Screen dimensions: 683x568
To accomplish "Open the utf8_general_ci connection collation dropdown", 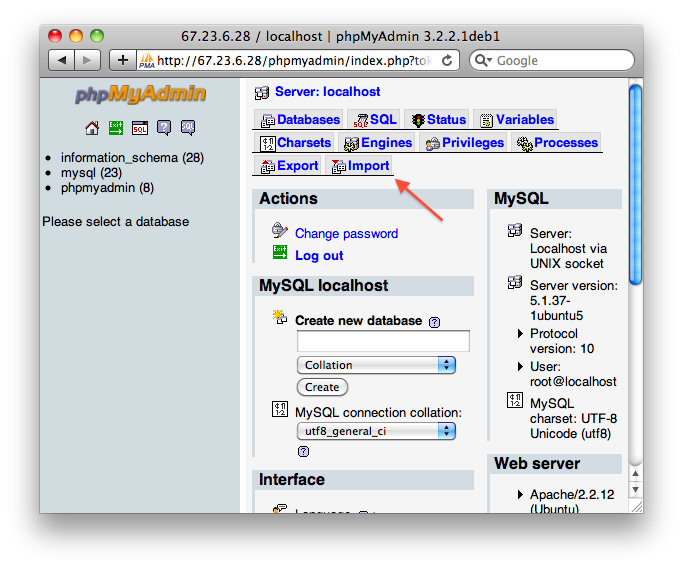I will [376, 431].
